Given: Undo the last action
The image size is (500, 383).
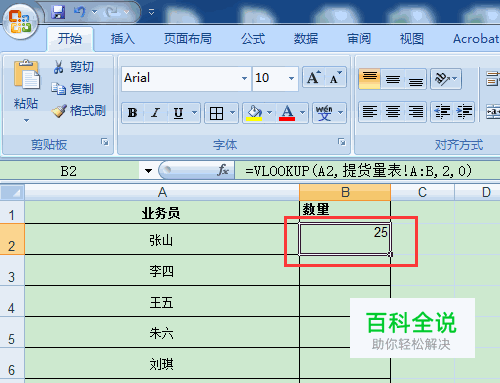Looking at the screenshot, I should point(80,12).
